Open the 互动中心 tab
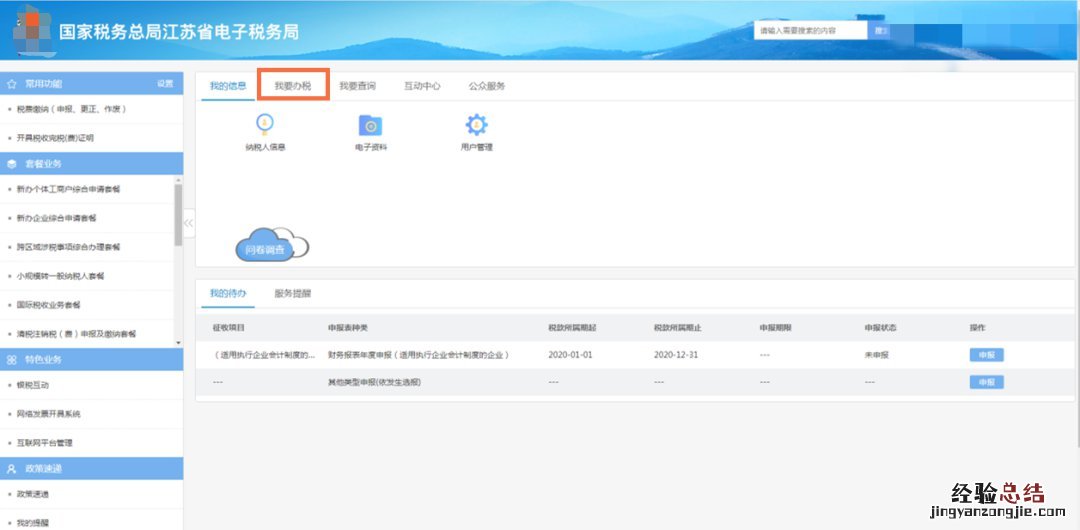This screenshot has width=1080, height=530. 422,86
